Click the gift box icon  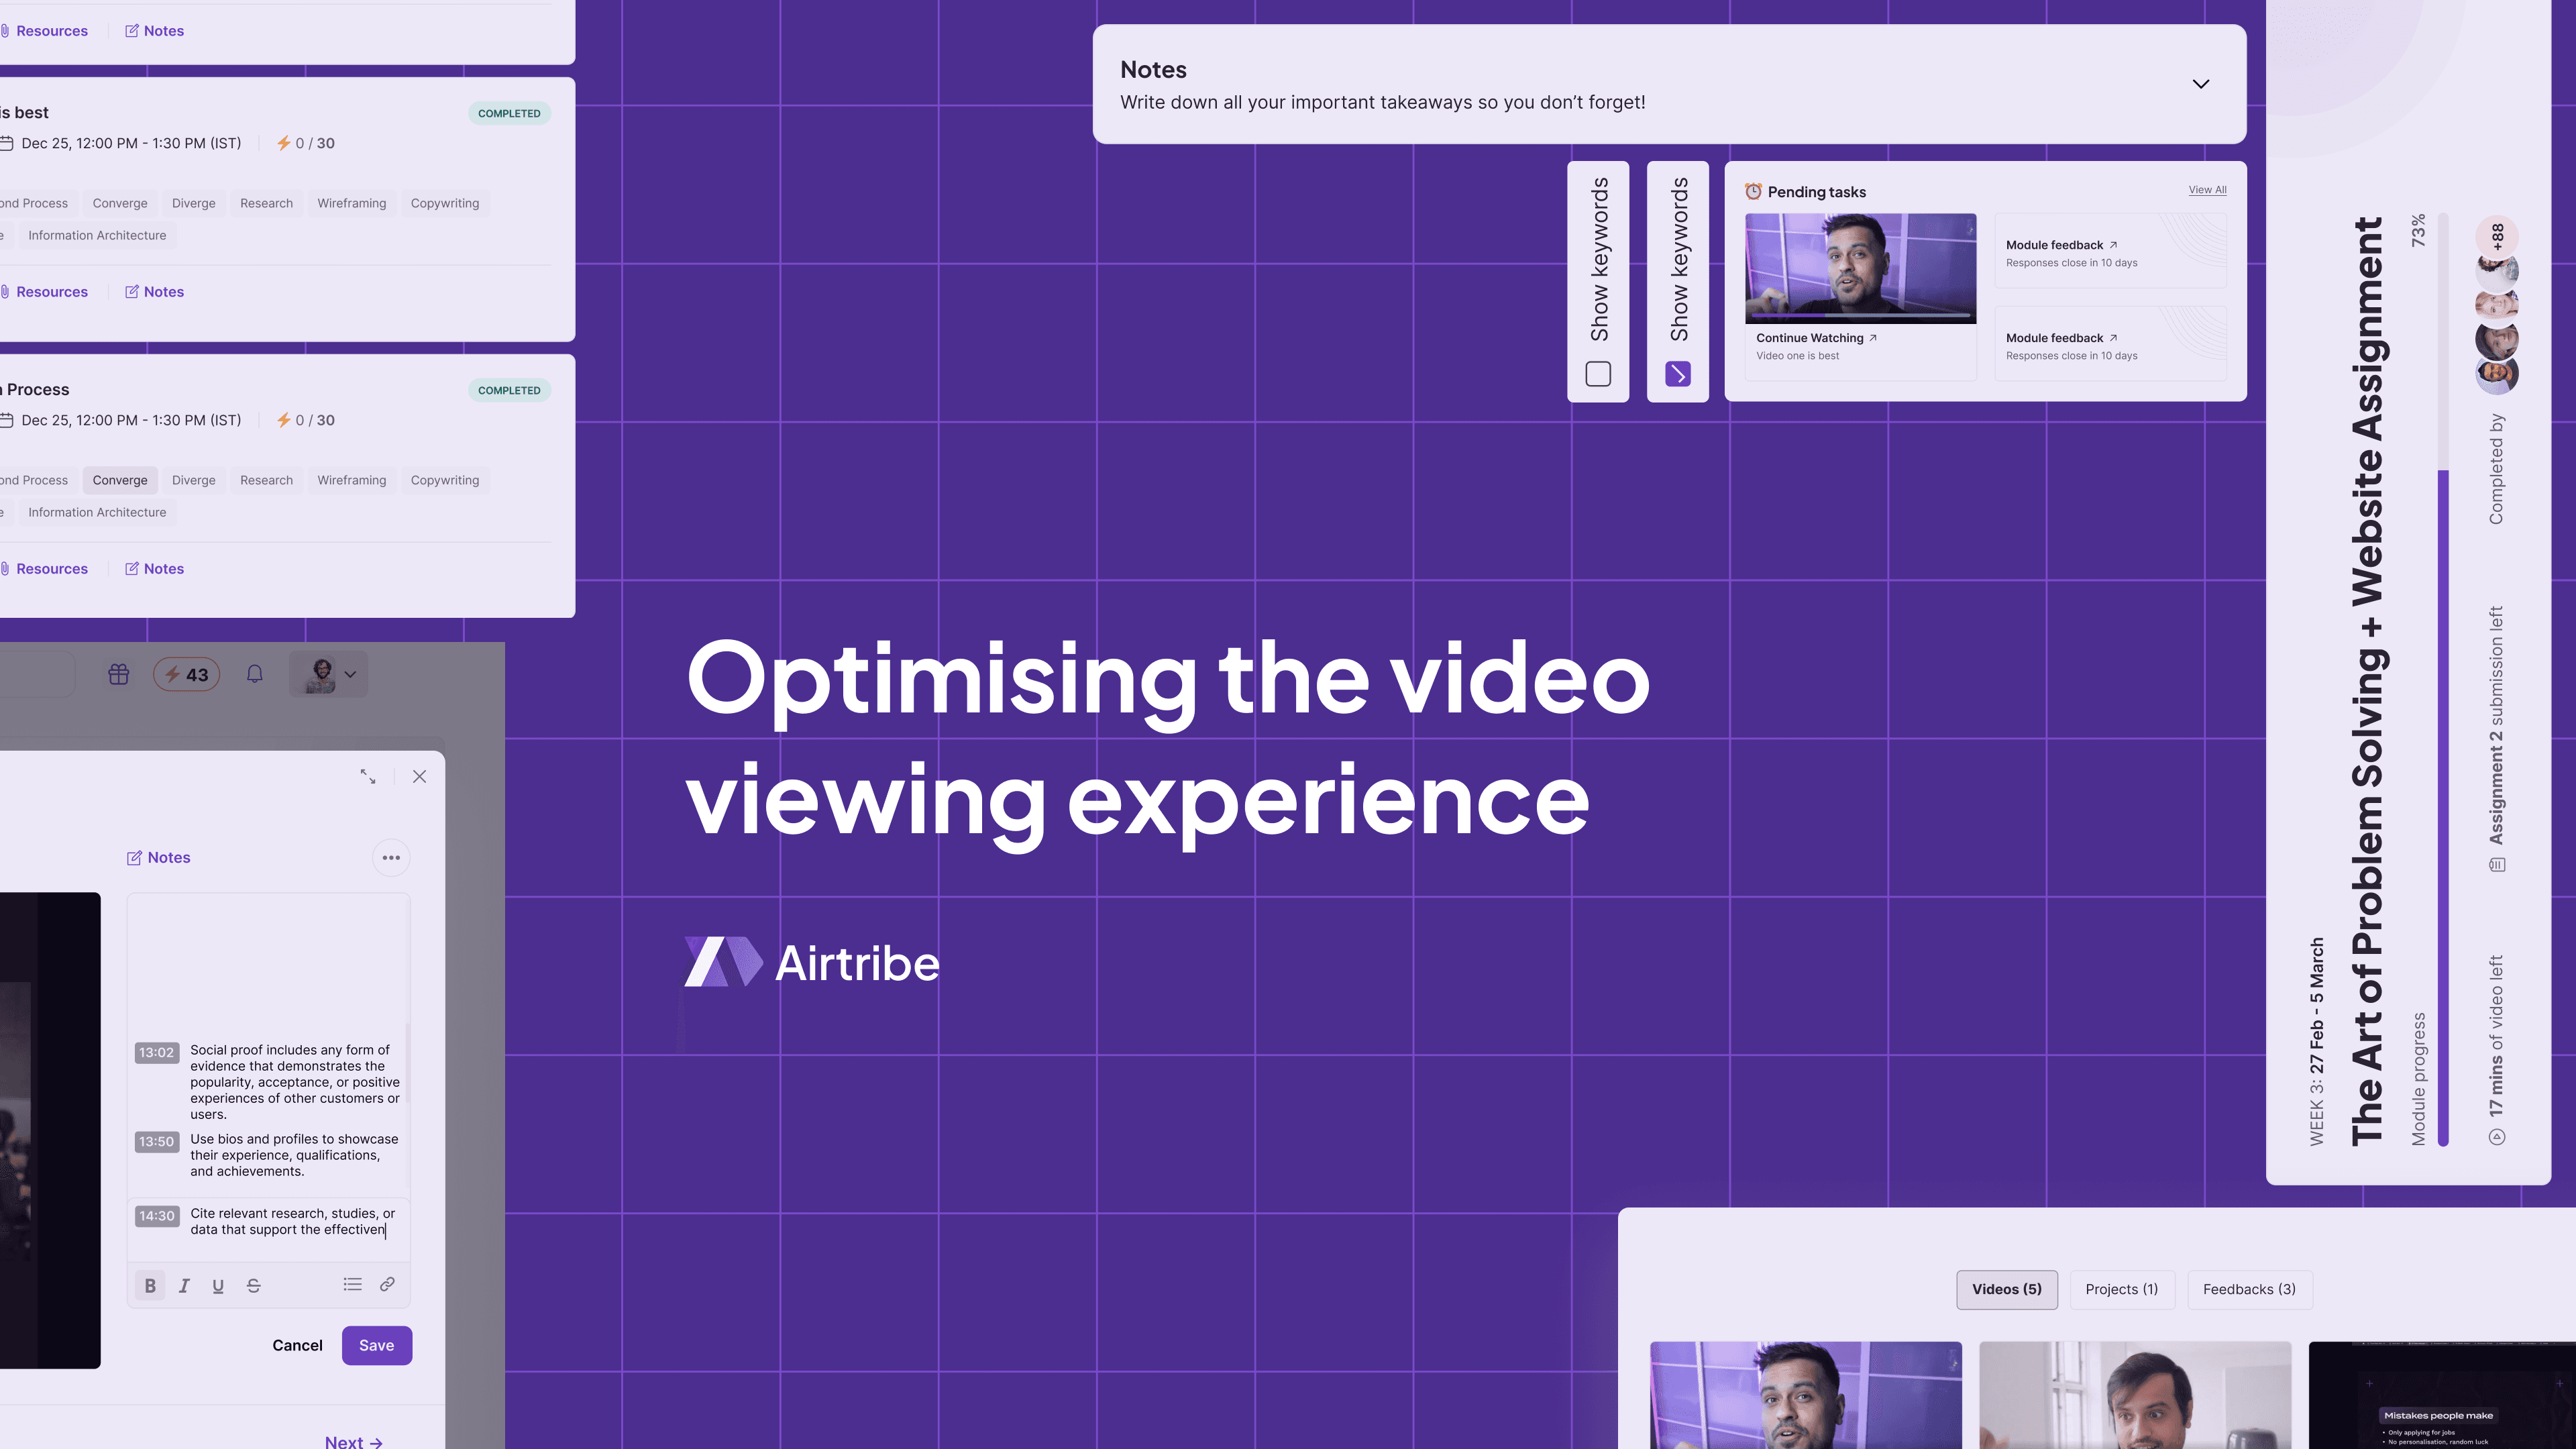[x=119, y=674]
